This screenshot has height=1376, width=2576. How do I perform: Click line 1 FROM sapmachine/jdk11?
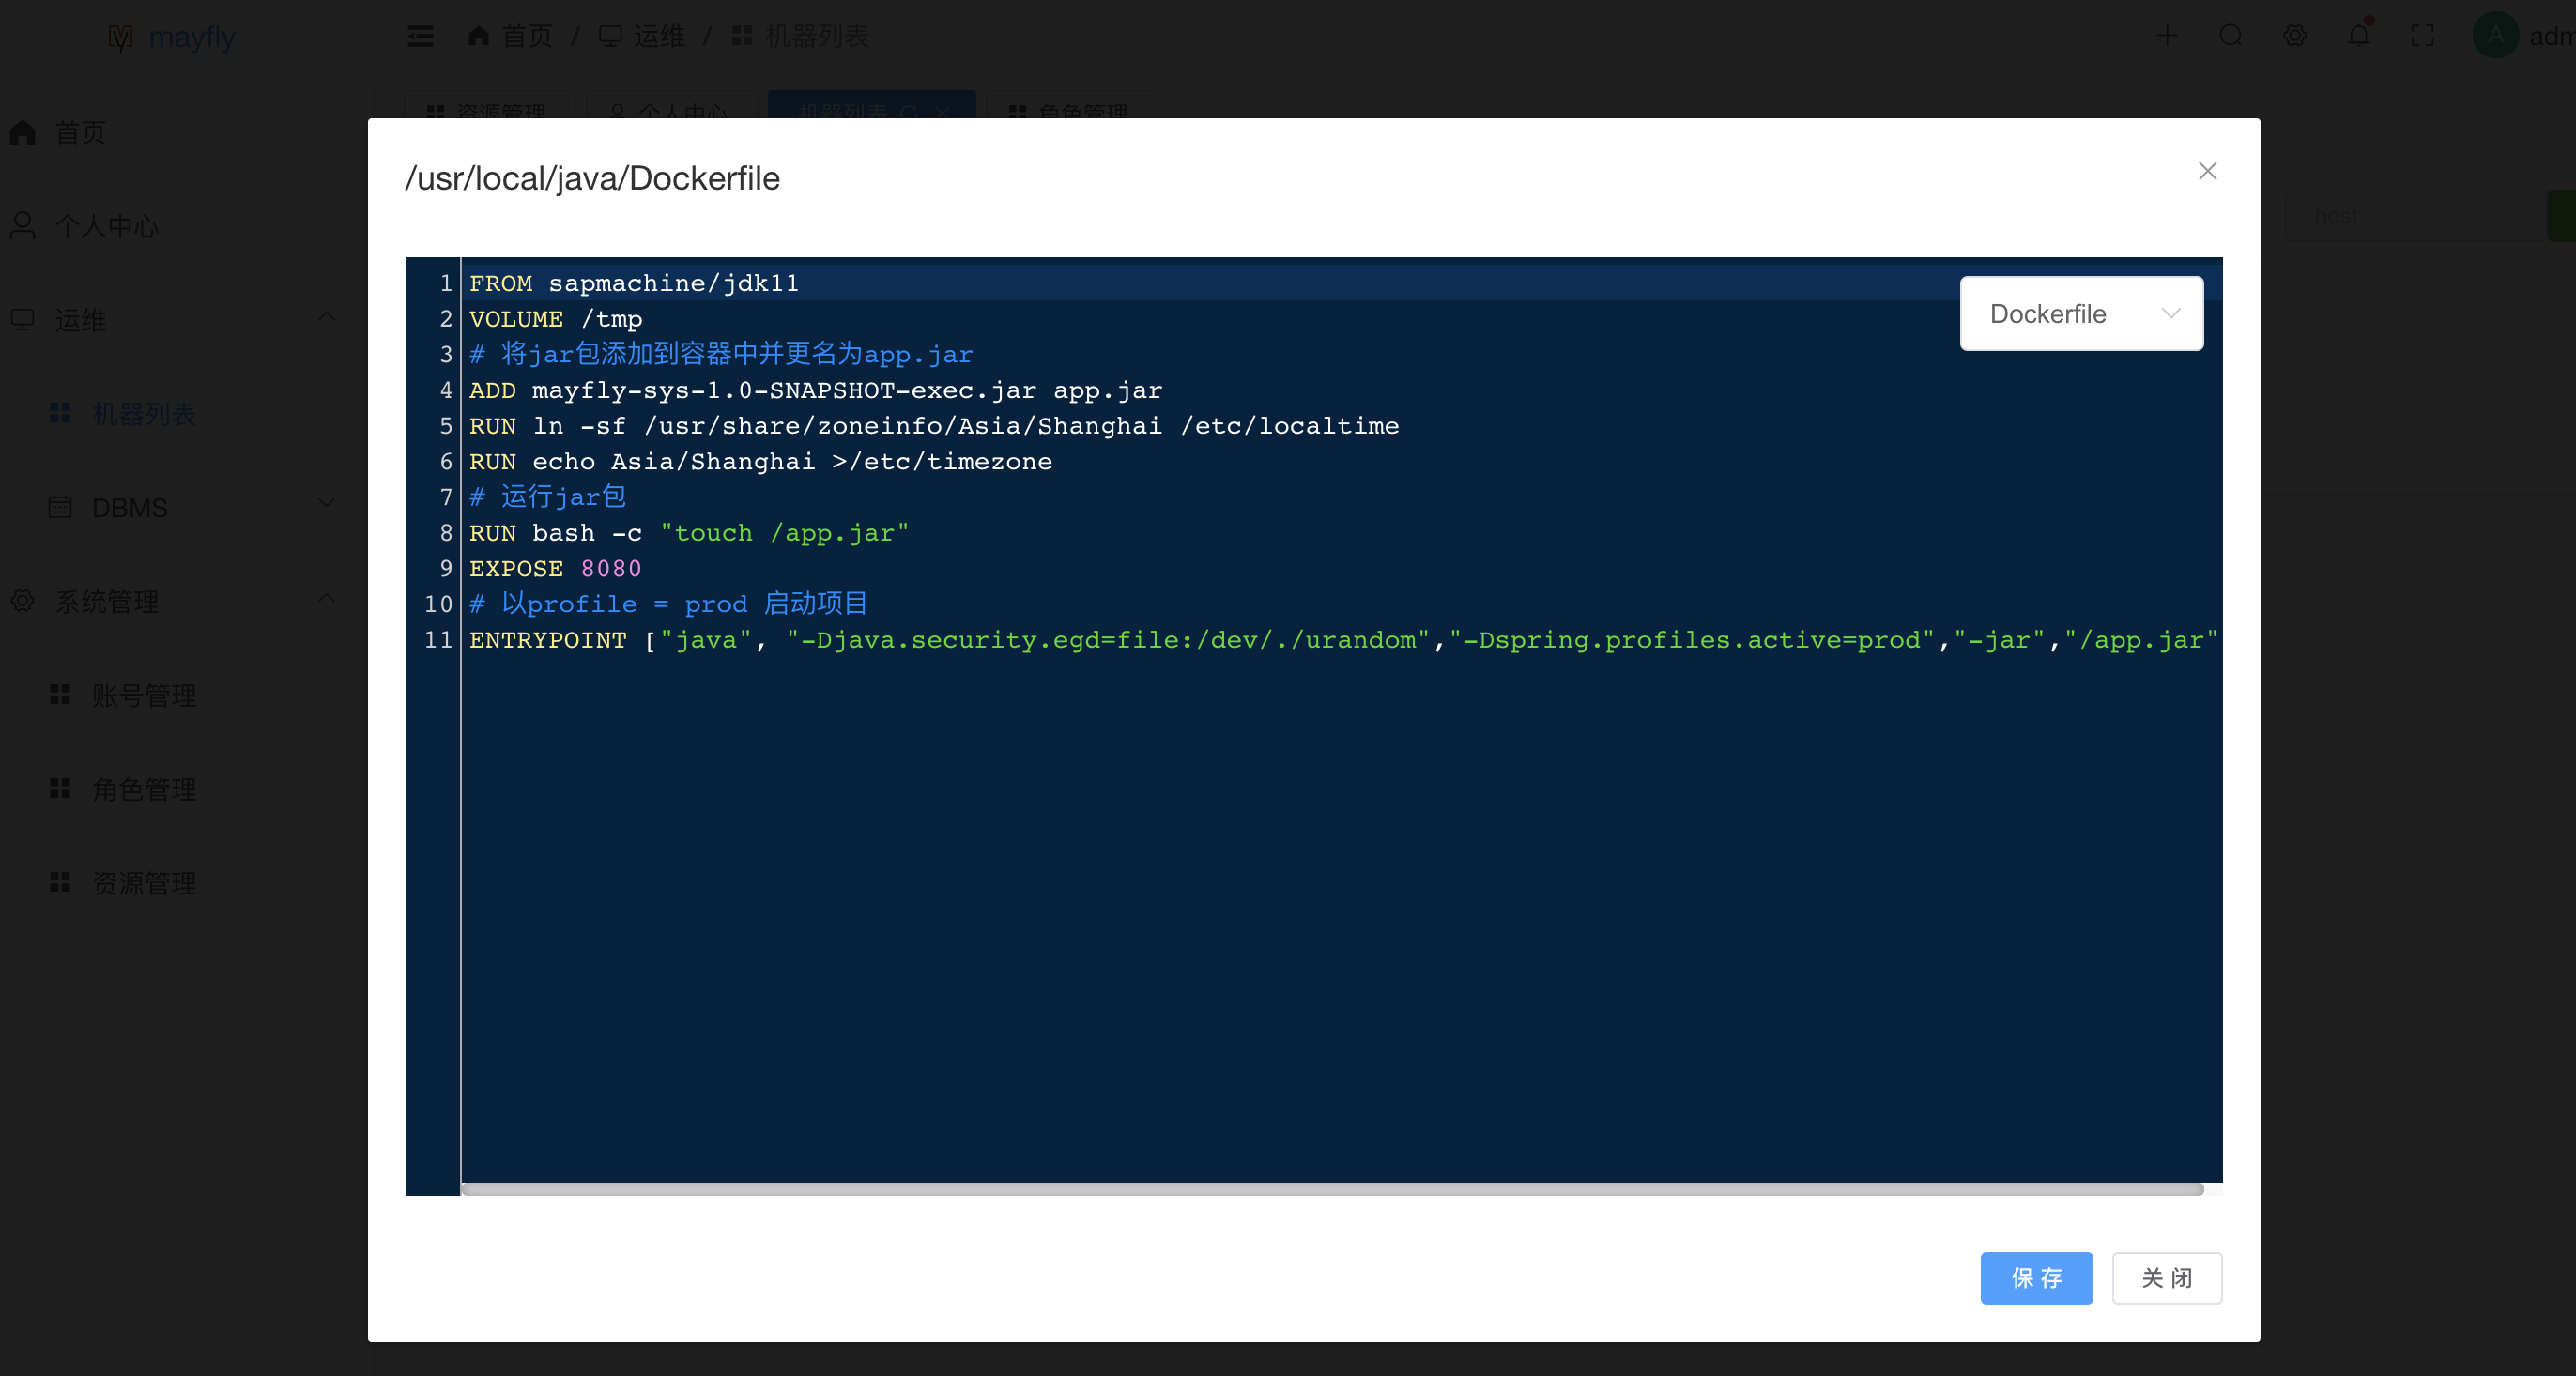coord(634,283)
